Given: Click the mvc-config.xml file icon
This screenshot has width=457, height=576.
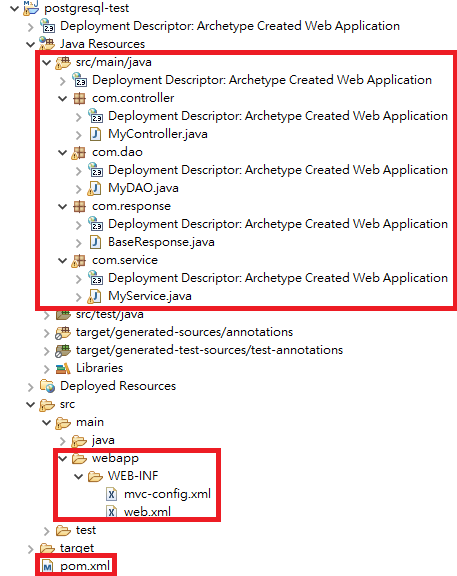Looking at the screenshot, I should (111, 494).
